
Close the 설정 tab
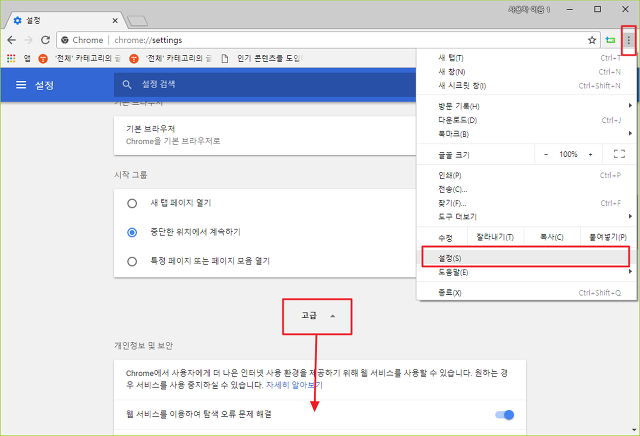(115, 20)
